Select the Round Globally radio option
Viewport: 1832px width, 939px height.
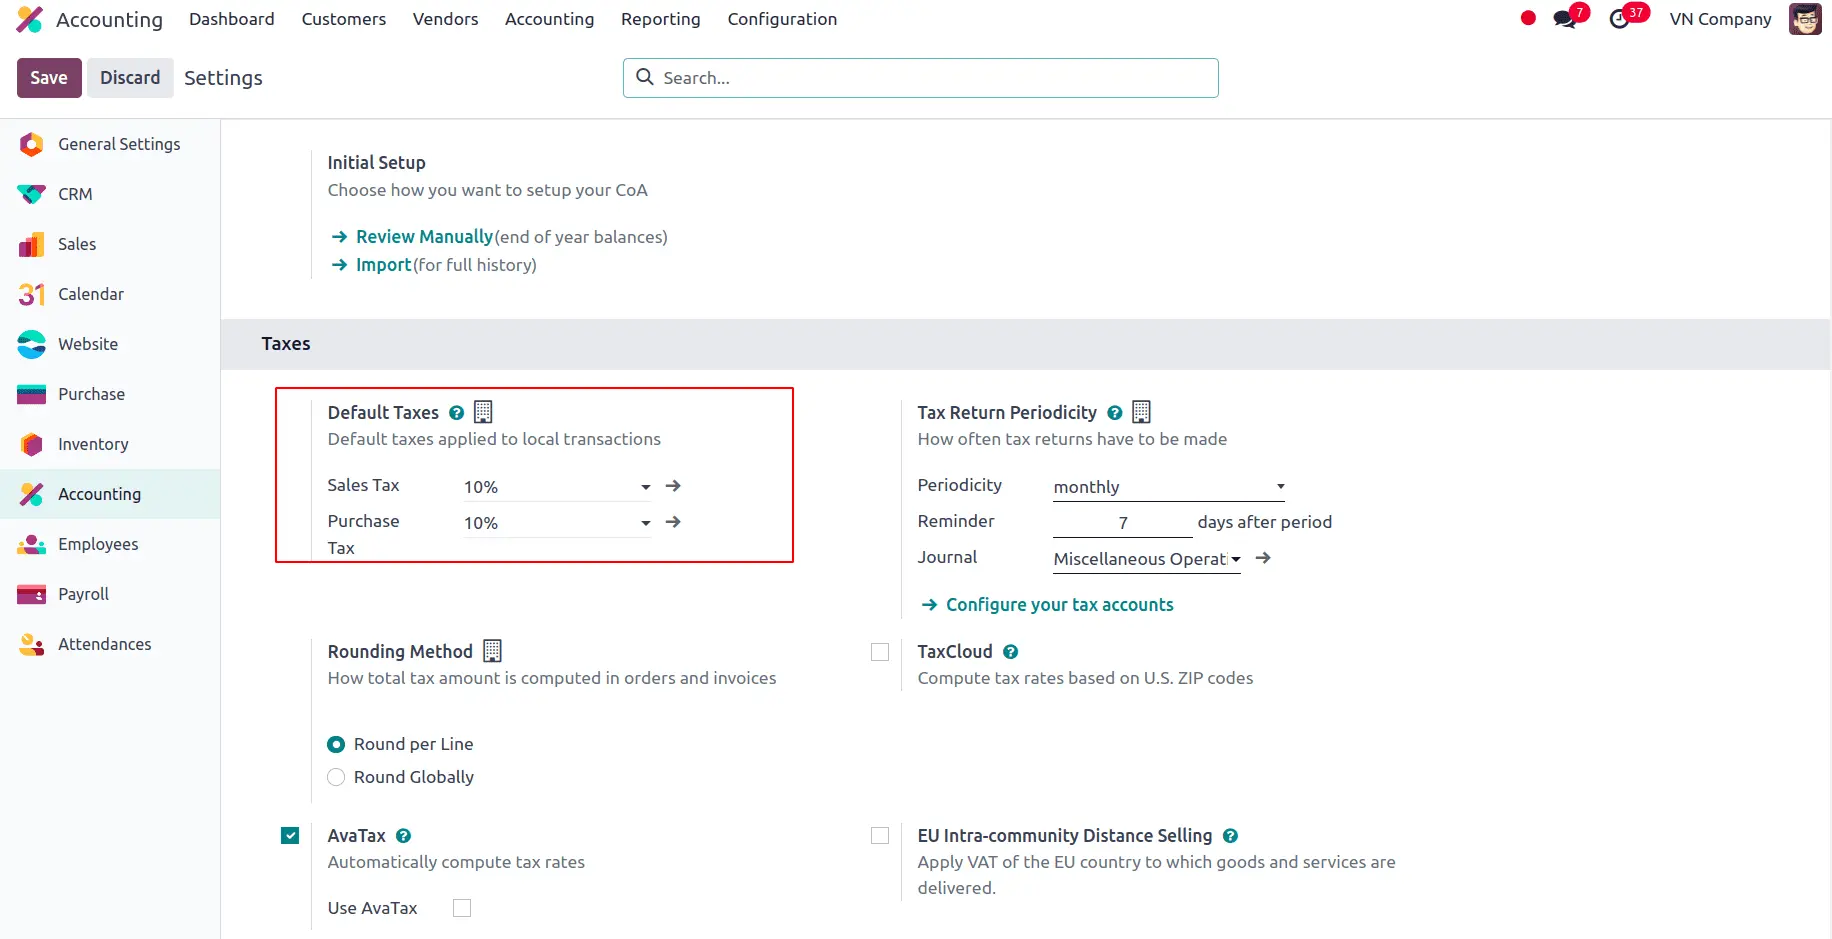336,777
